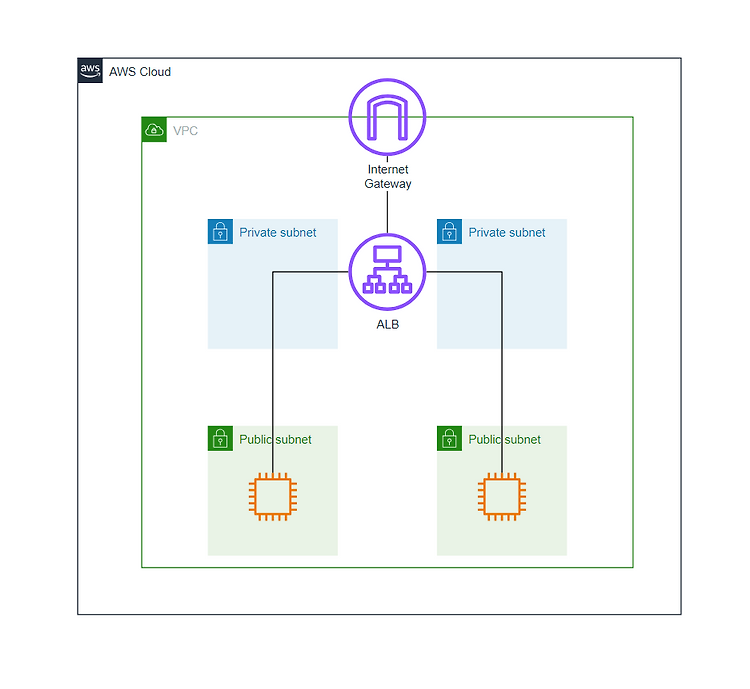Click the left Public subnet lock icon
The image size is (750, 689).
coord(220,438)
